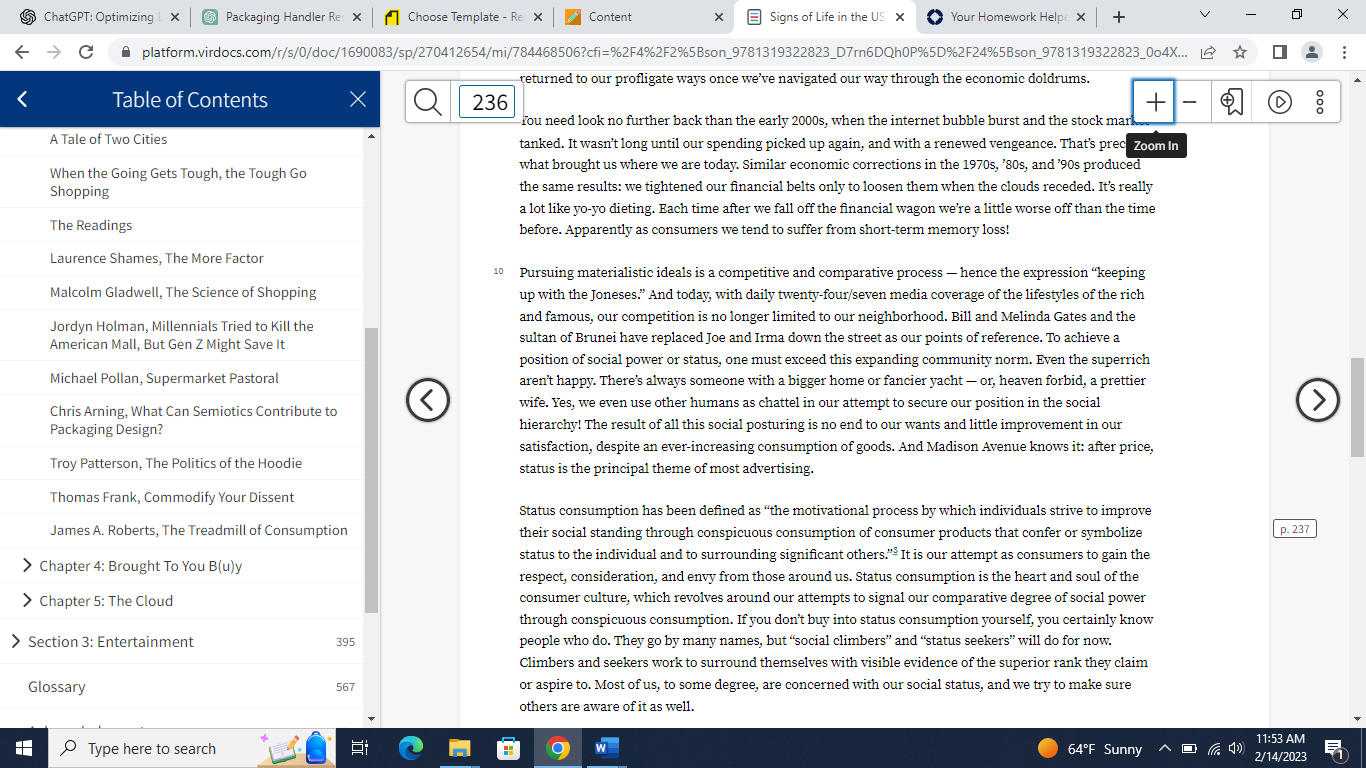Click the search magnifier icon in reader toolbar
This screenshot has height=768, width=1366.
pos(428,102)
